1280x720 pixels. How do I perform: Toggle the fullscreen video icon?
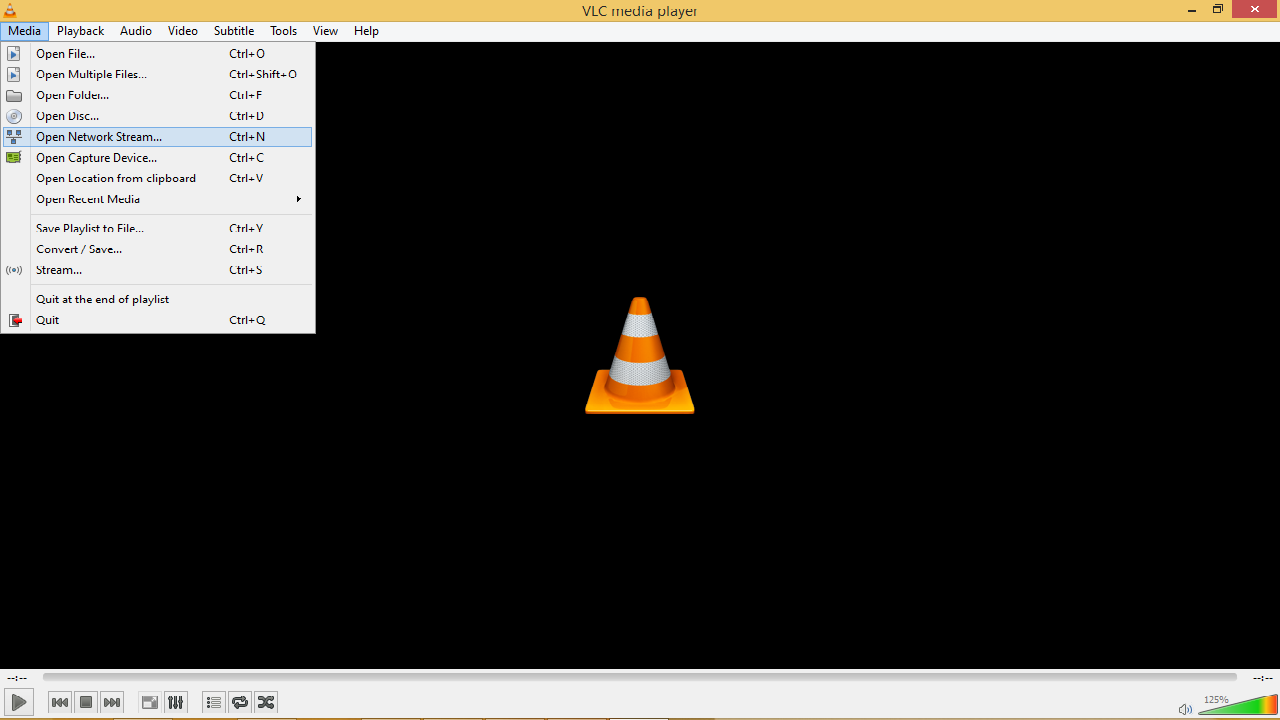149,702
